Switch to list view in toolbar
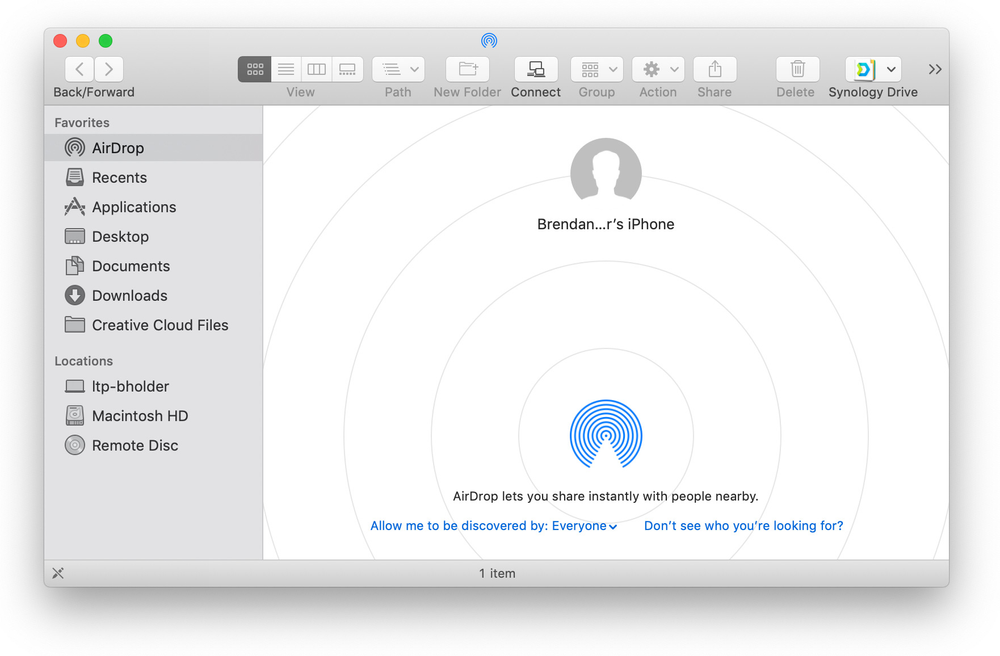Screen dimensions: 1000x656 (x=286, y=69)
